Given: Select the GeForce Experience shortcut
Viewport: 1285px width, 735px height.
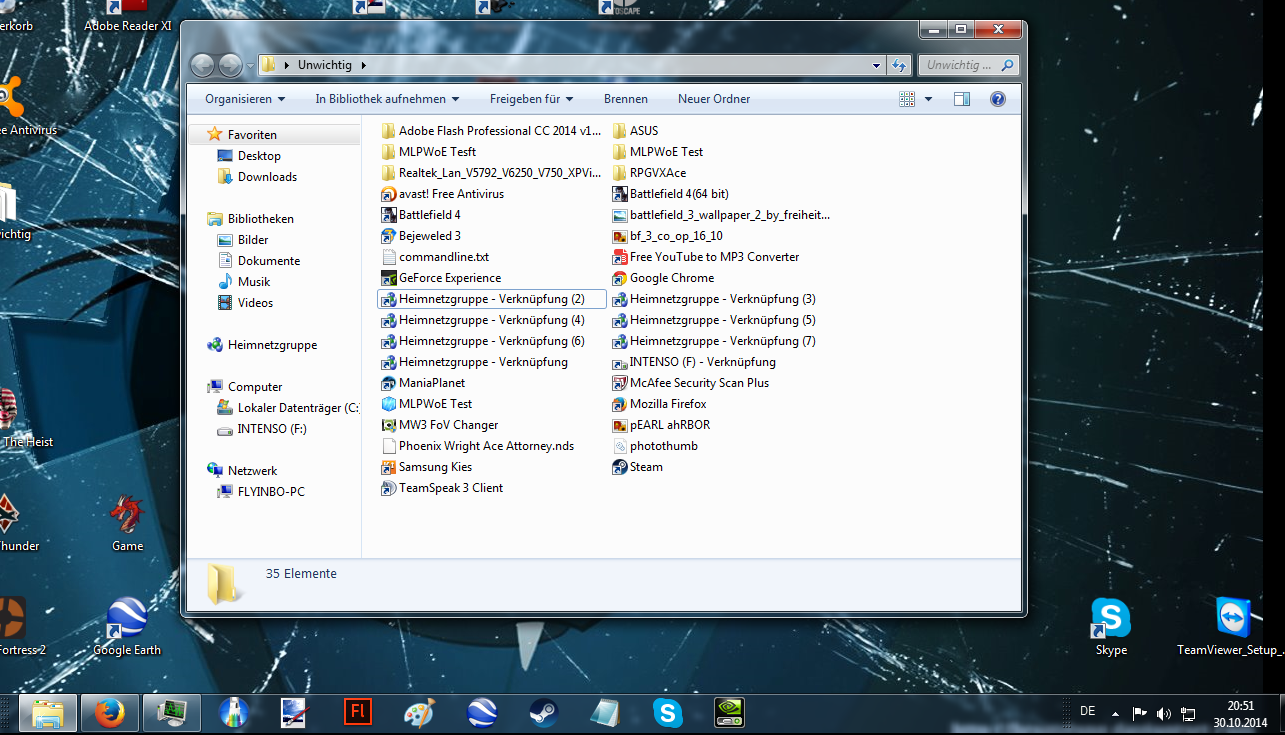Looking at the screenshot, I should pos(442,278).
